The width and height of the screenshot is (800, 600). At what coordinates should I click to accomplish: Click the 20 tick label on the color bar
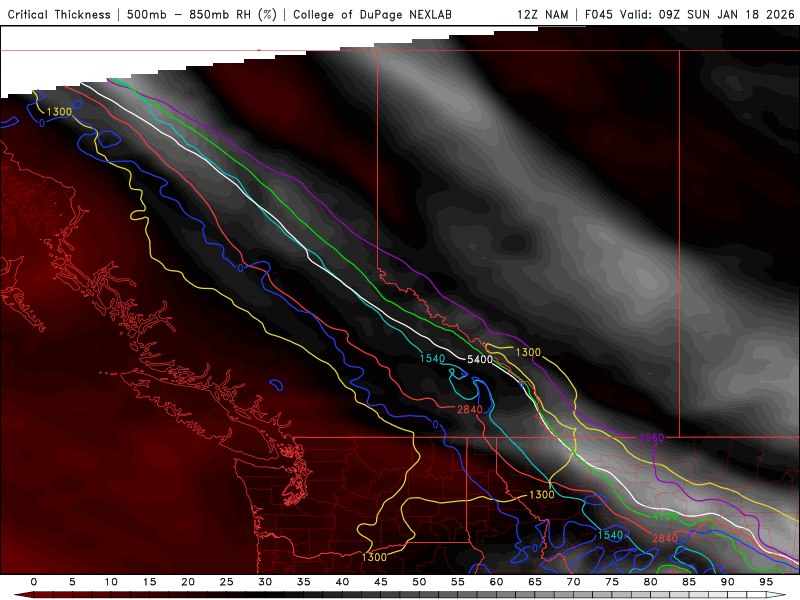click(x=188, y=582)
